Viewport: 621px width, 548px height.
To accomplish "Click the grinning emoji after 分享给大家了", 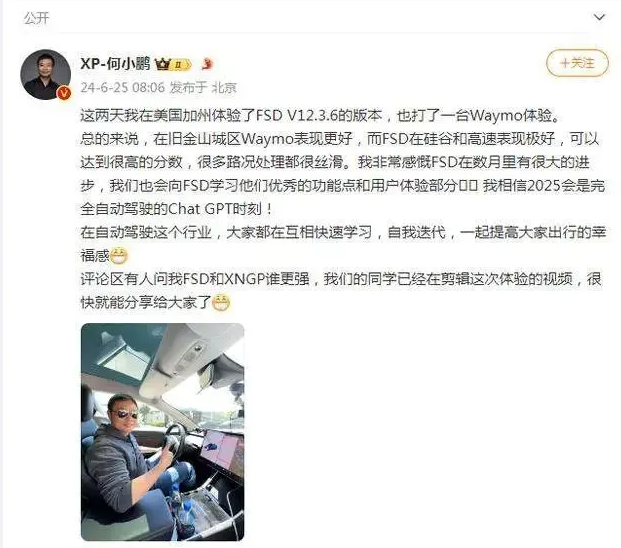I will pos(221,303).
